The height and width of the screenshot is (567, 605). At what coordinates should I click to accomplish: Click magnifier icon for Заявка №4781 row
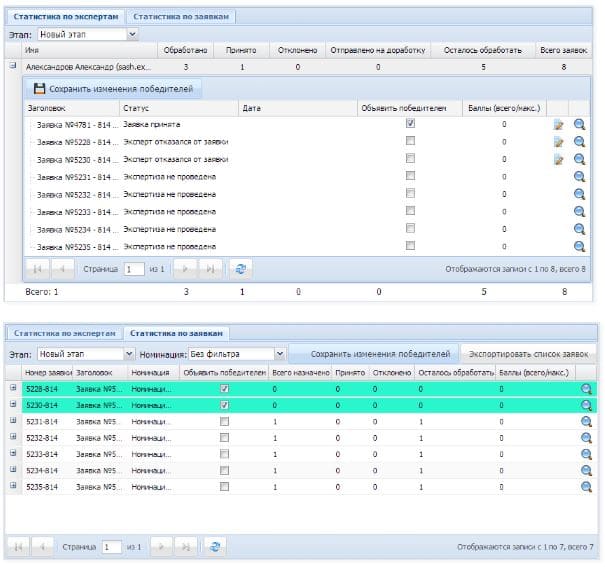[579, 124]
